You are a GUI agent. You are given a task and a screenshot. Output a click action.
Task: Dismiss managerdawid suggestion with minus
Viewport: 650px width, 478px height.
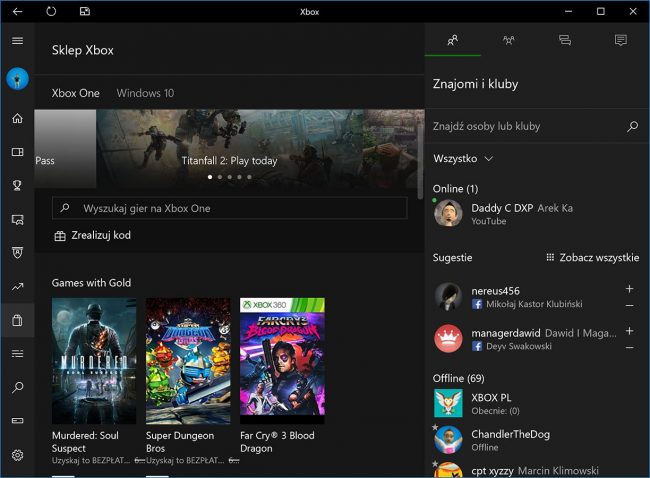pos(629,347)
